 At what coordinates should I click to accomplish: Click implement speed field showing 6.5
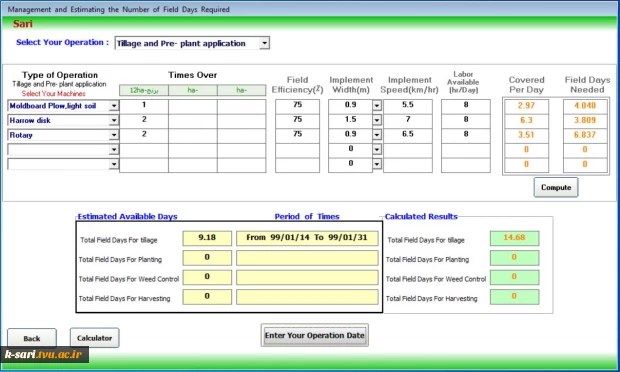point(408,135)
